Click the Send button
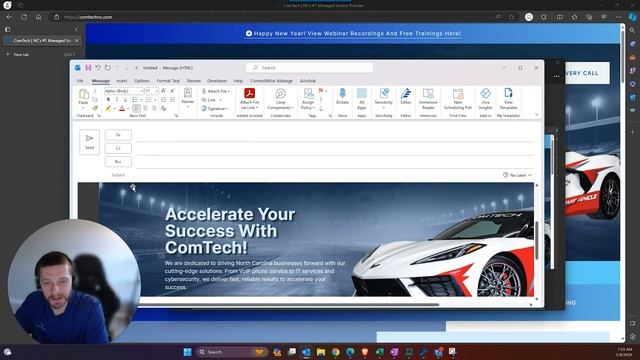Image resolution: width=640 pixels, height=360 pixels. pos(89,142)
